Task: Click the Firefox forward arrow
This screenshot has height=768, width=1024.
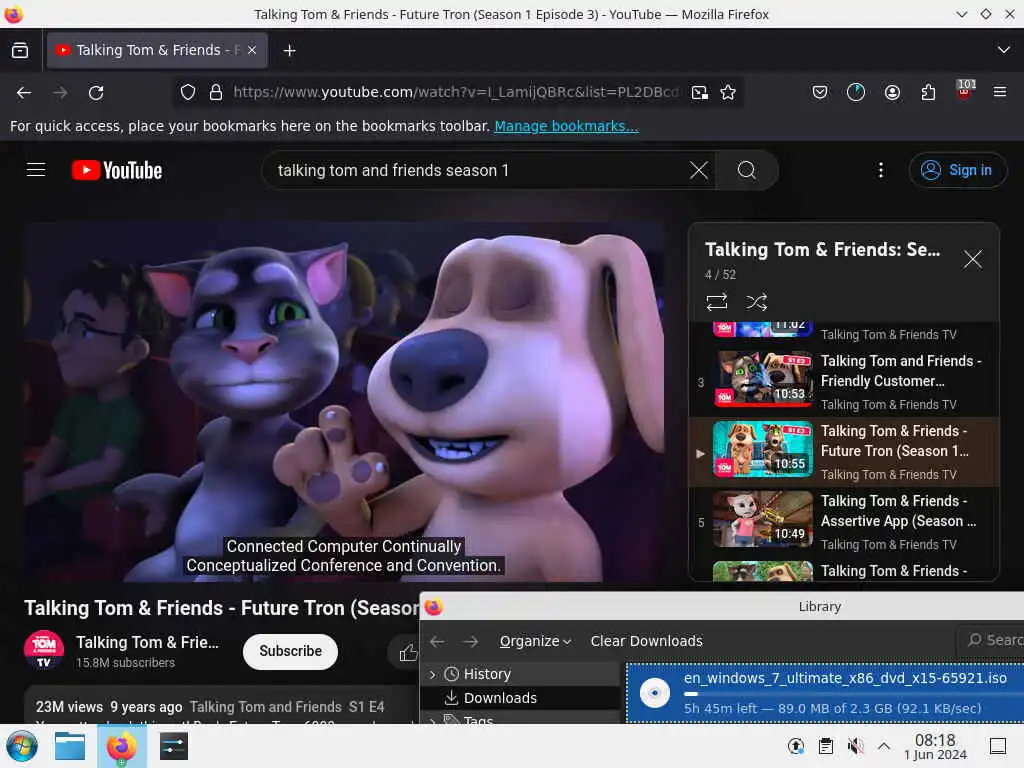Action: [60, 93]
